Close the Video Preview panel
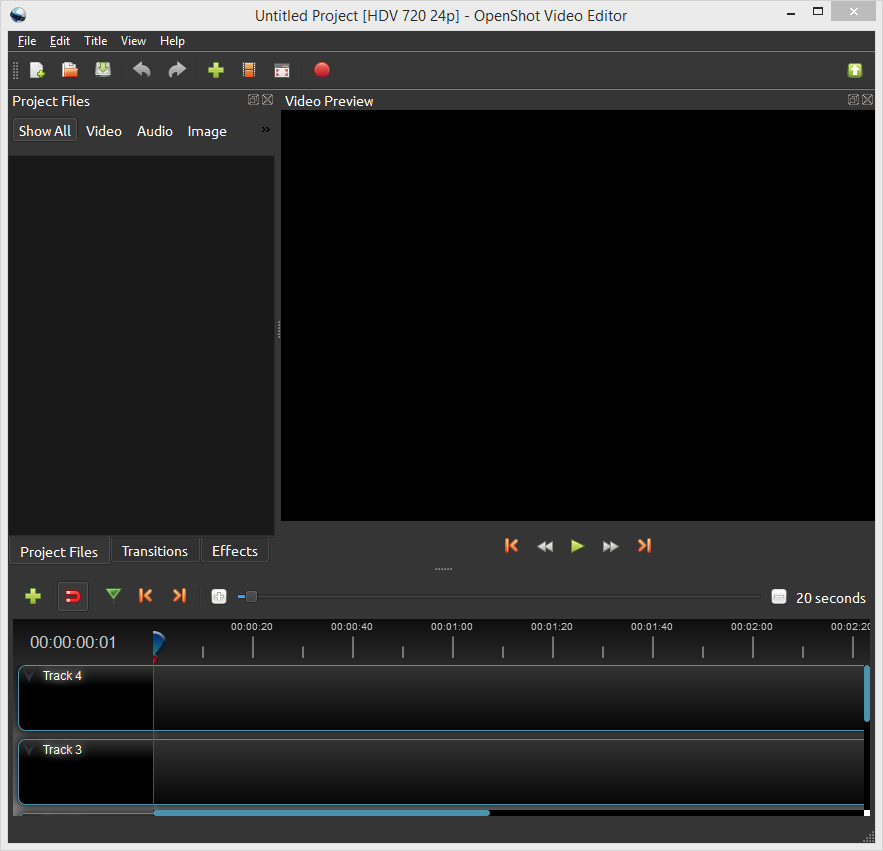Screen dimensions: 883x851 click(867, 100)
